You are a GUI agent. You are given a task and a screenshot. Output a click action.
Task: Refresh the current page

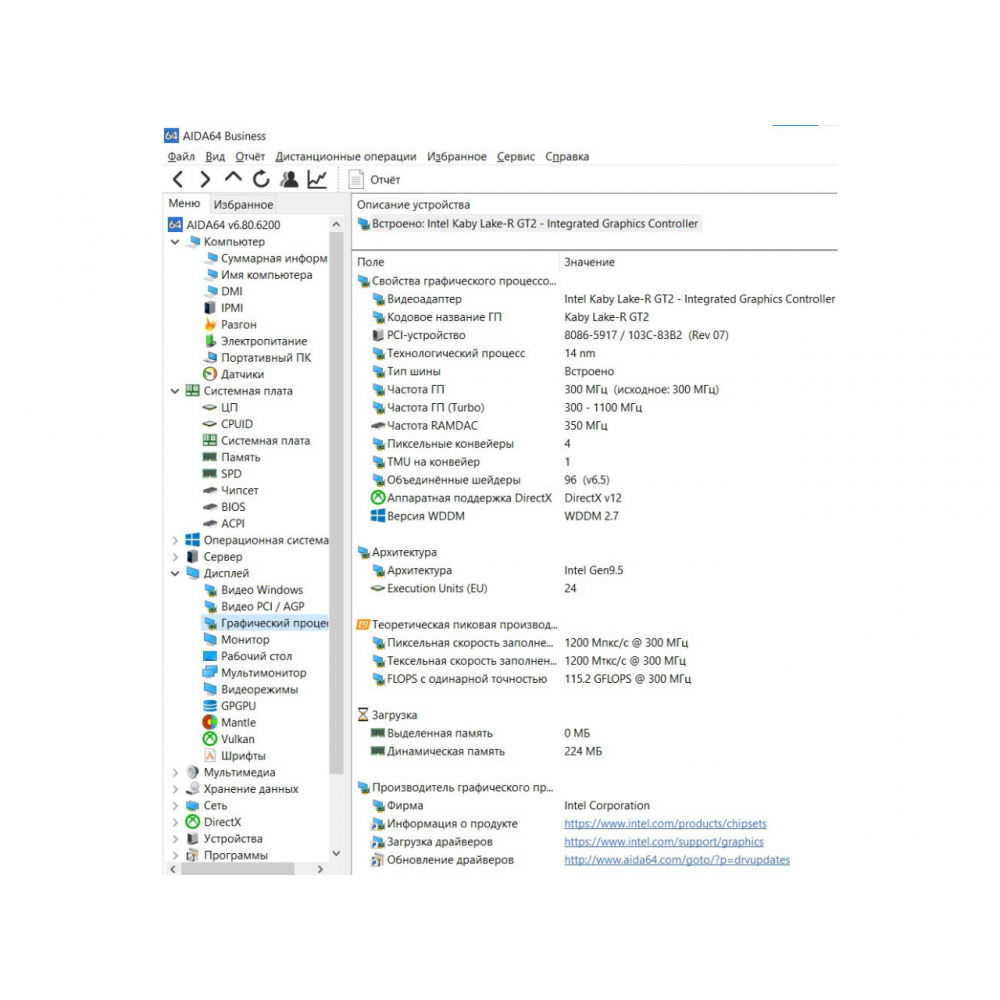[261, 179]
